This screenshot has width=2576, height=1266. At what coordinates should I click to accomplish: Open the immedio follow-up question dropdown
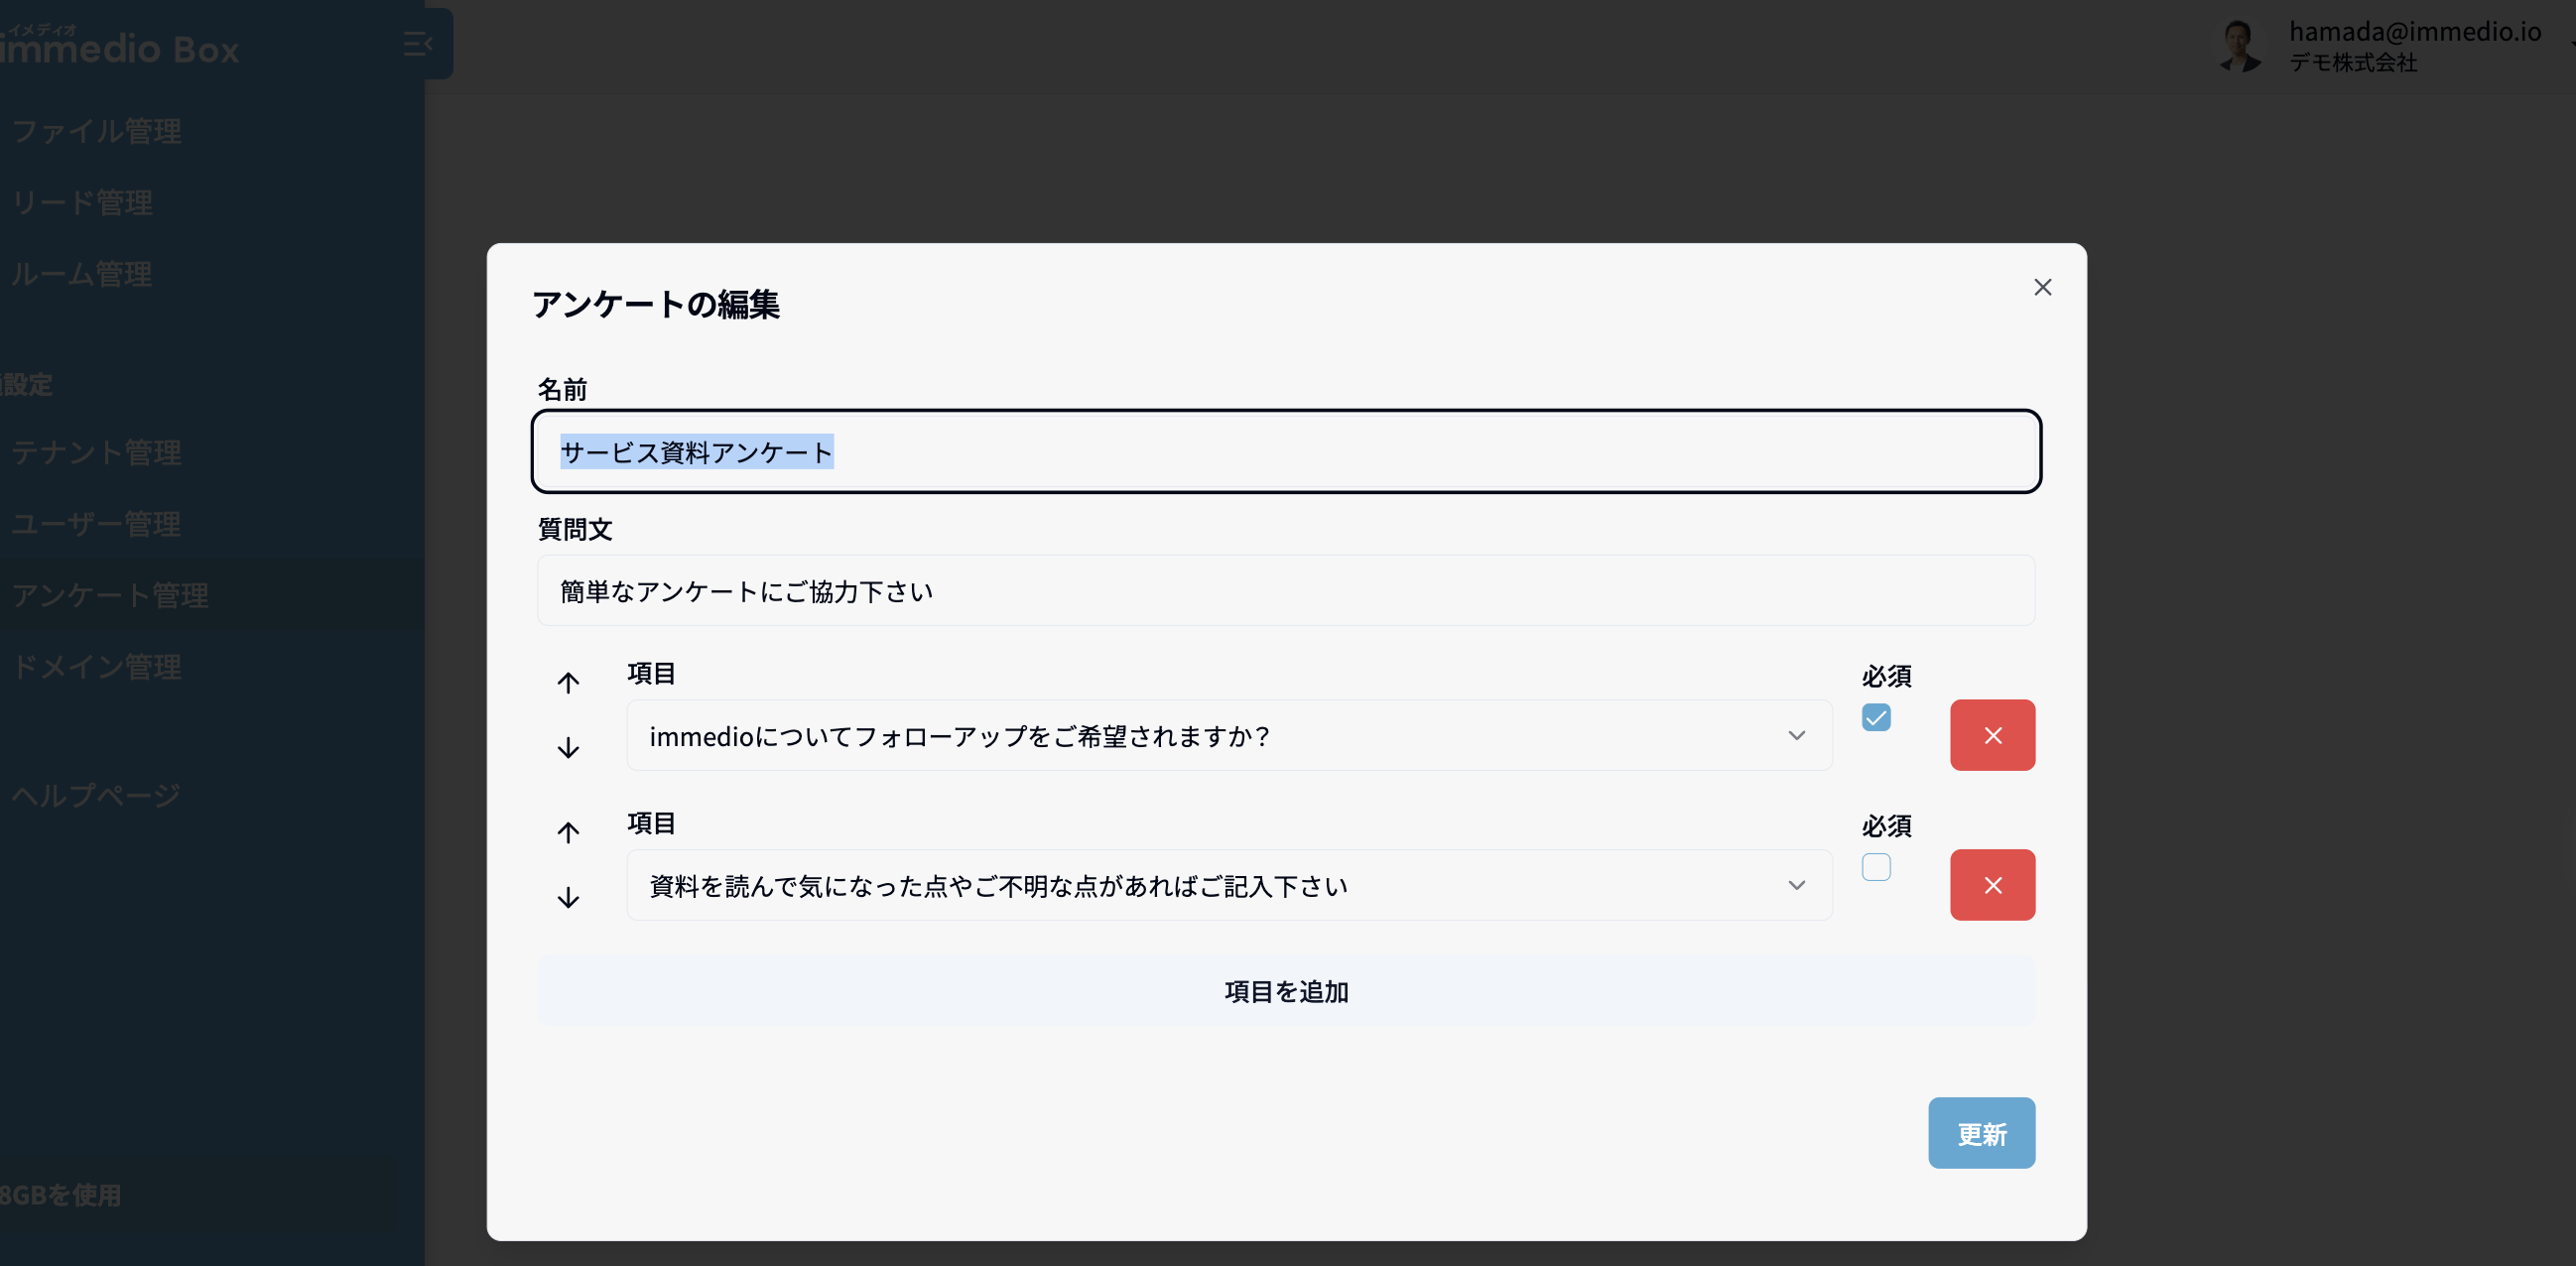click(1228, 736)
